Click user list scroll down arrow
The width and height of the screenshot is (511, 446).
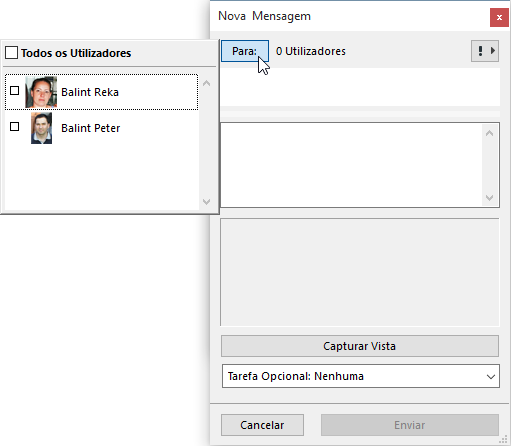click(x=206, y=201)
